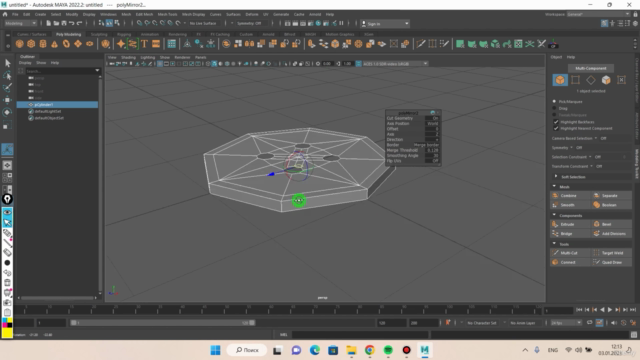Screen dimensions: 640x360
Task: Click the New Scene icon
Action: tap(49, 23)
